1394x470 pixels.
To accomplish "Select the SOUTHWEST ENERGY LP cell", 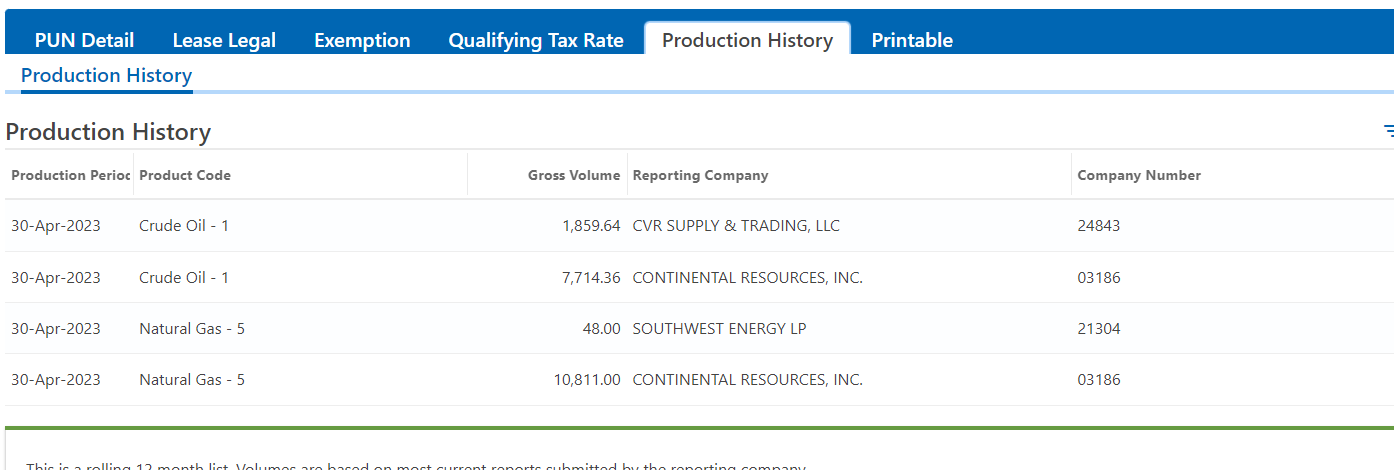I will 719,329.
